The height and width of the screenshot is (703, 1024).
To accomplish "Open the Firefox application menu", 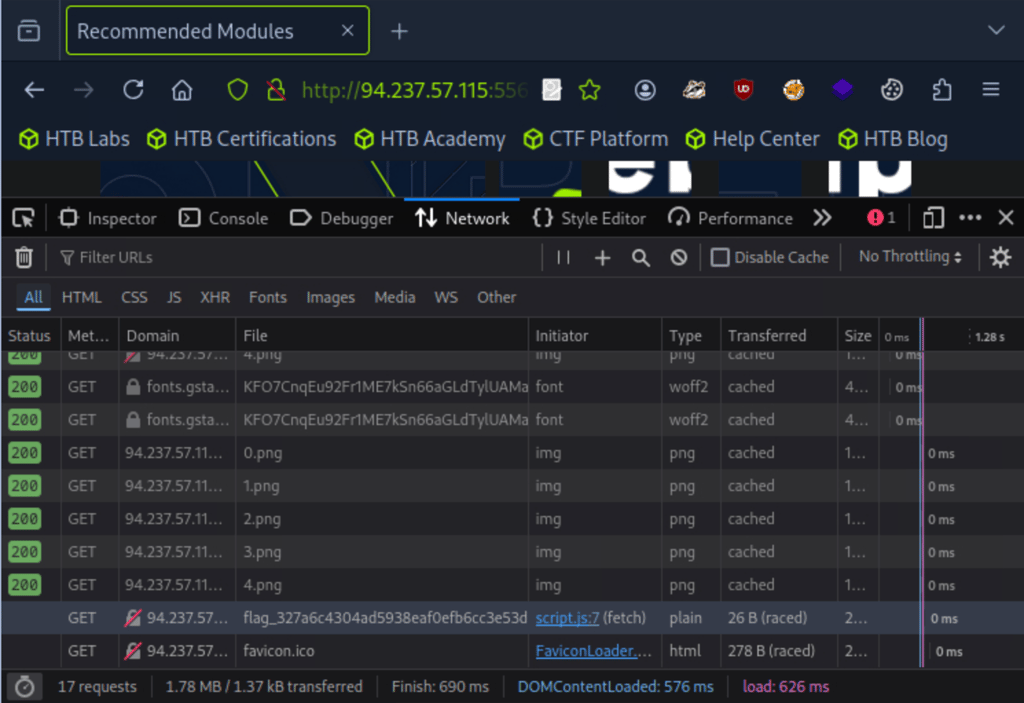I will [x=991, y=90].
